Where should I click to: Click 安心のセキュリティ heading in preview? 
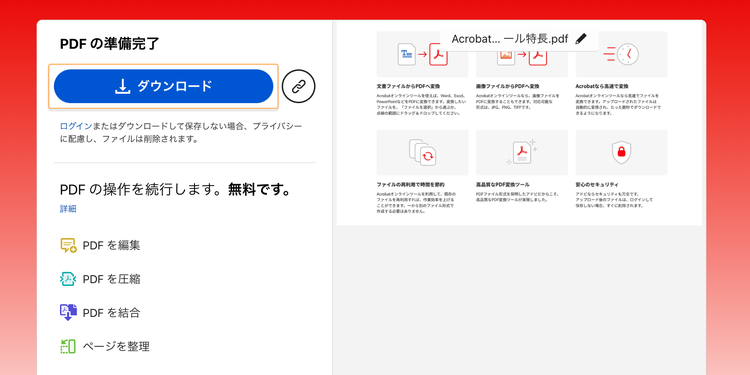[597, 185]
